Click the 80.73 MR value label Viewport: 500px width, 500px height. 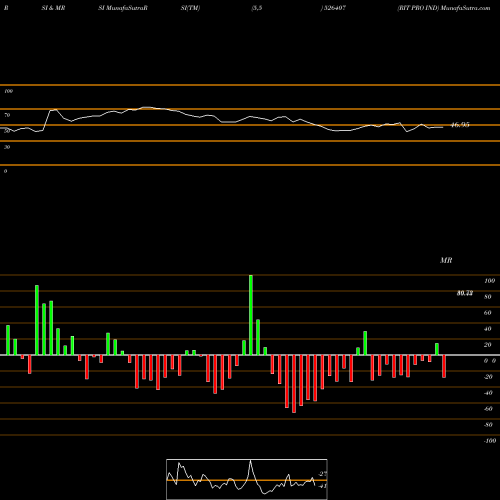click(x=465, y=293)
